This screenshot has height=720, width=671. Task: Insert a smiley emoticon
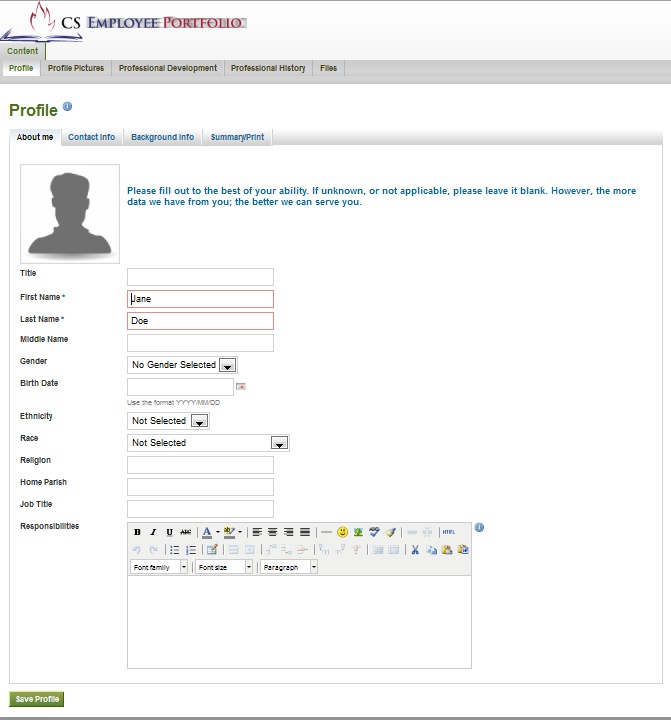coord(342,532)
